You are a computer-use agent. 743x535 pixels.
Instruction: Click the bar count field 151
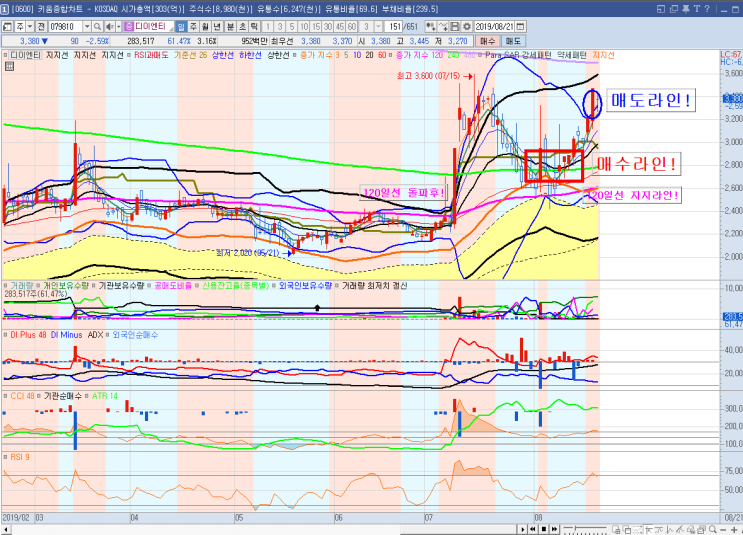click(x=393, y=27)
